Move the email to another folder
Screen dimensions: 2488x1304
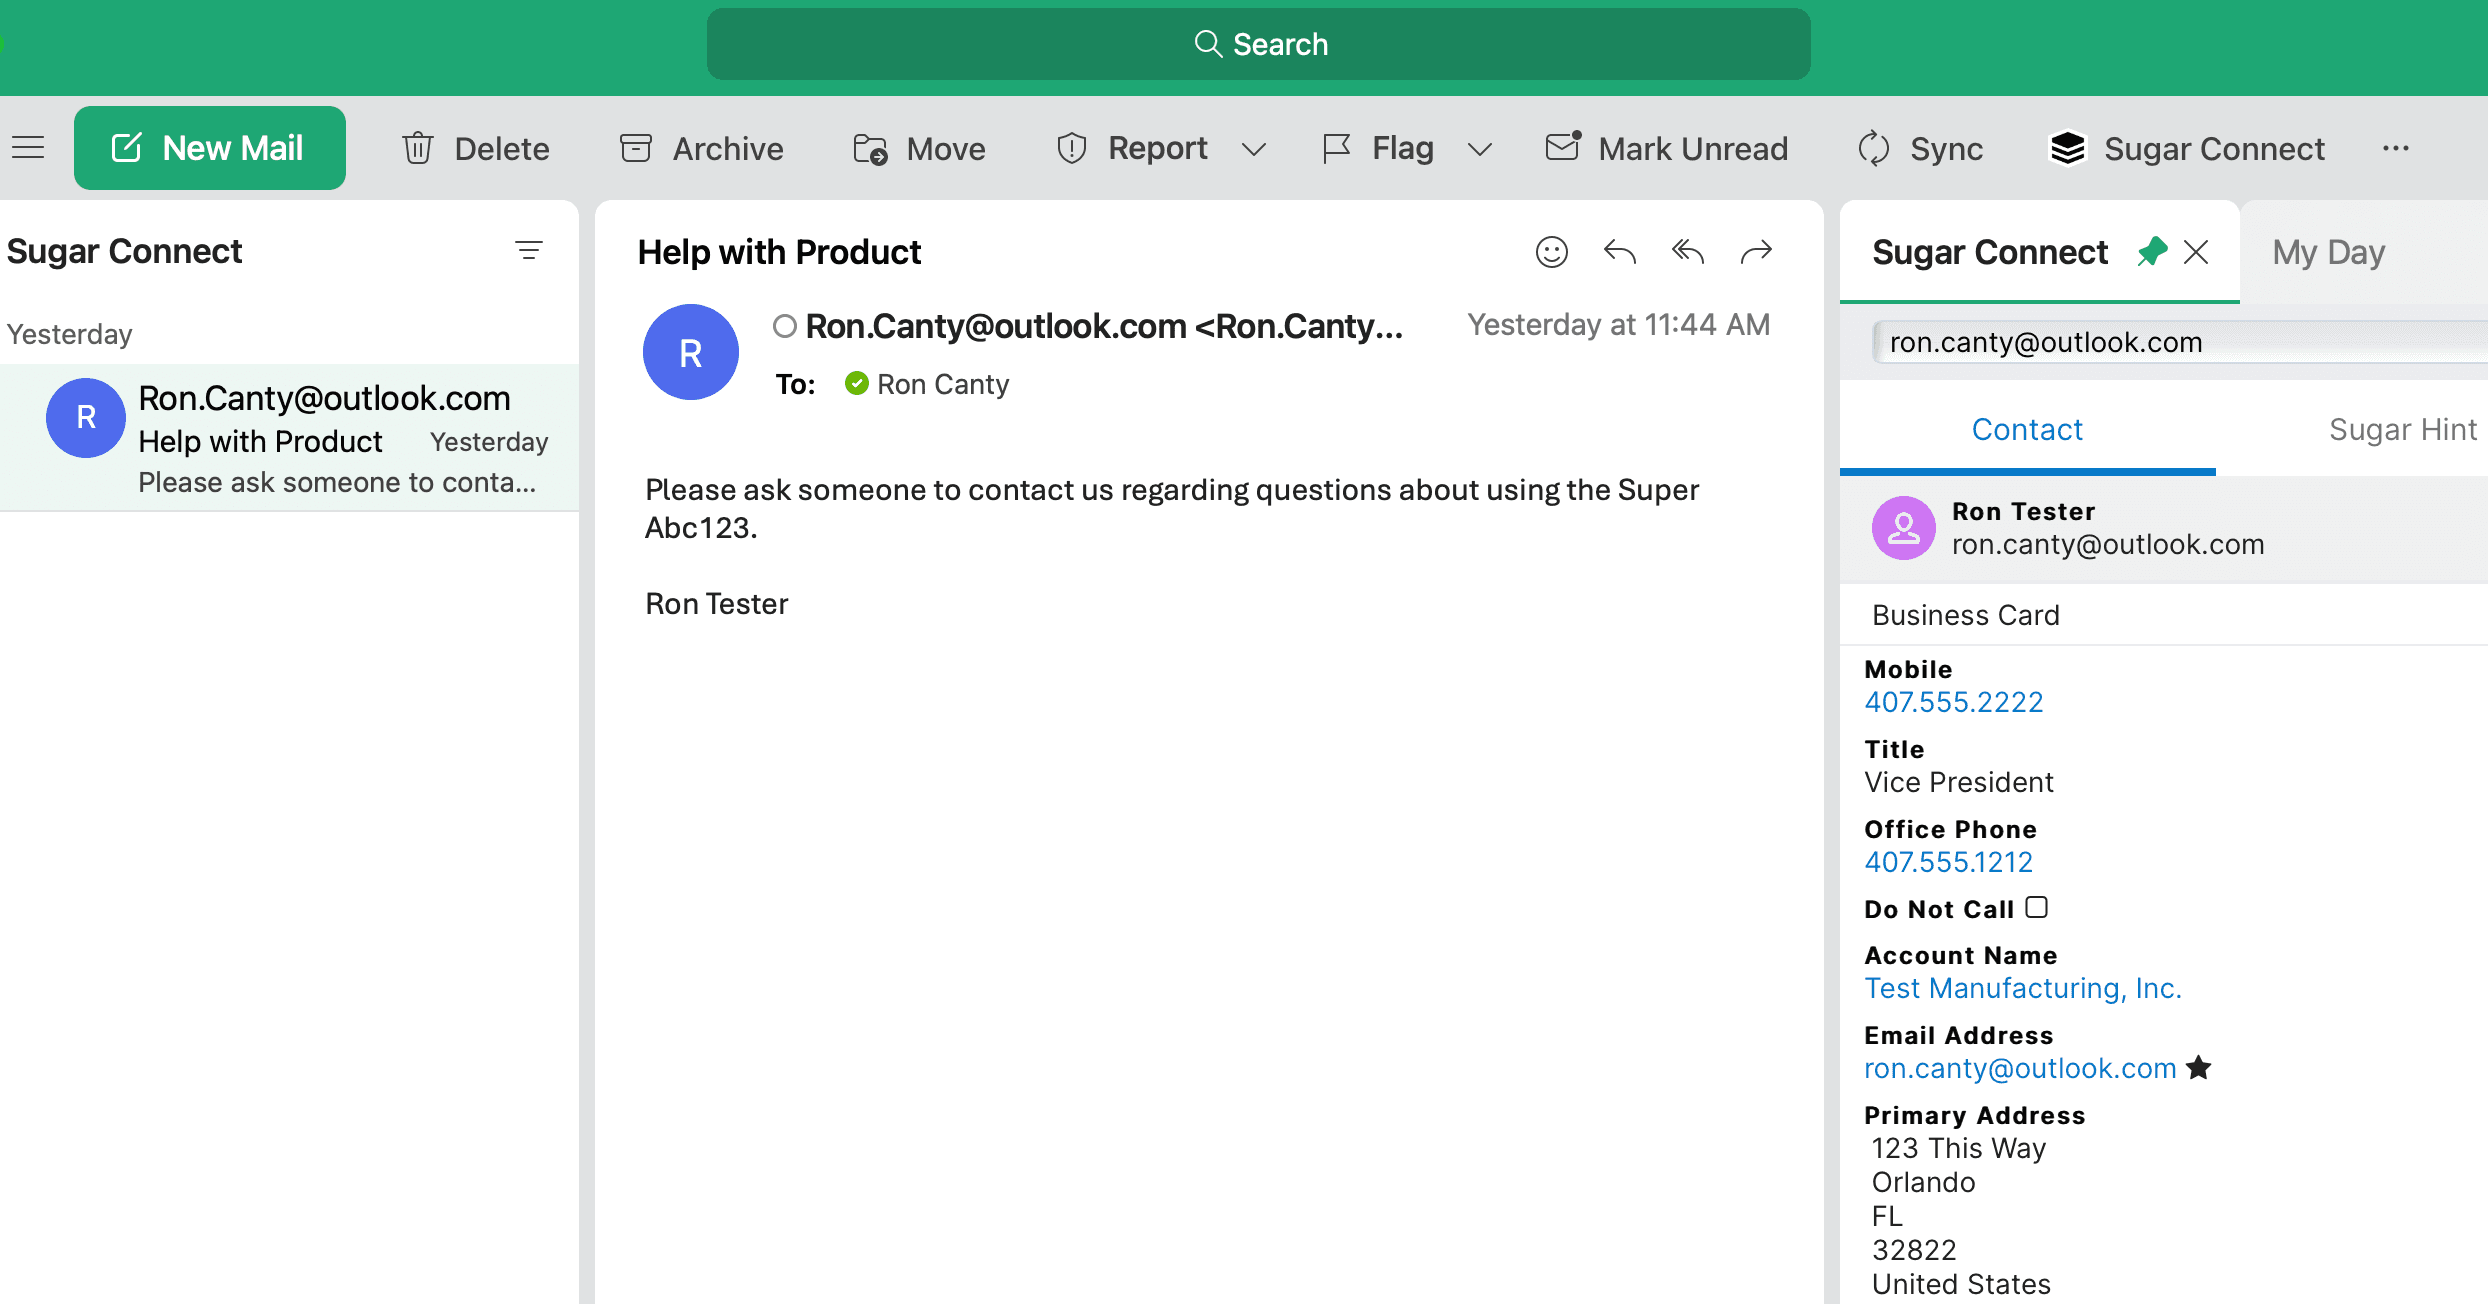(x=917, y=147)
